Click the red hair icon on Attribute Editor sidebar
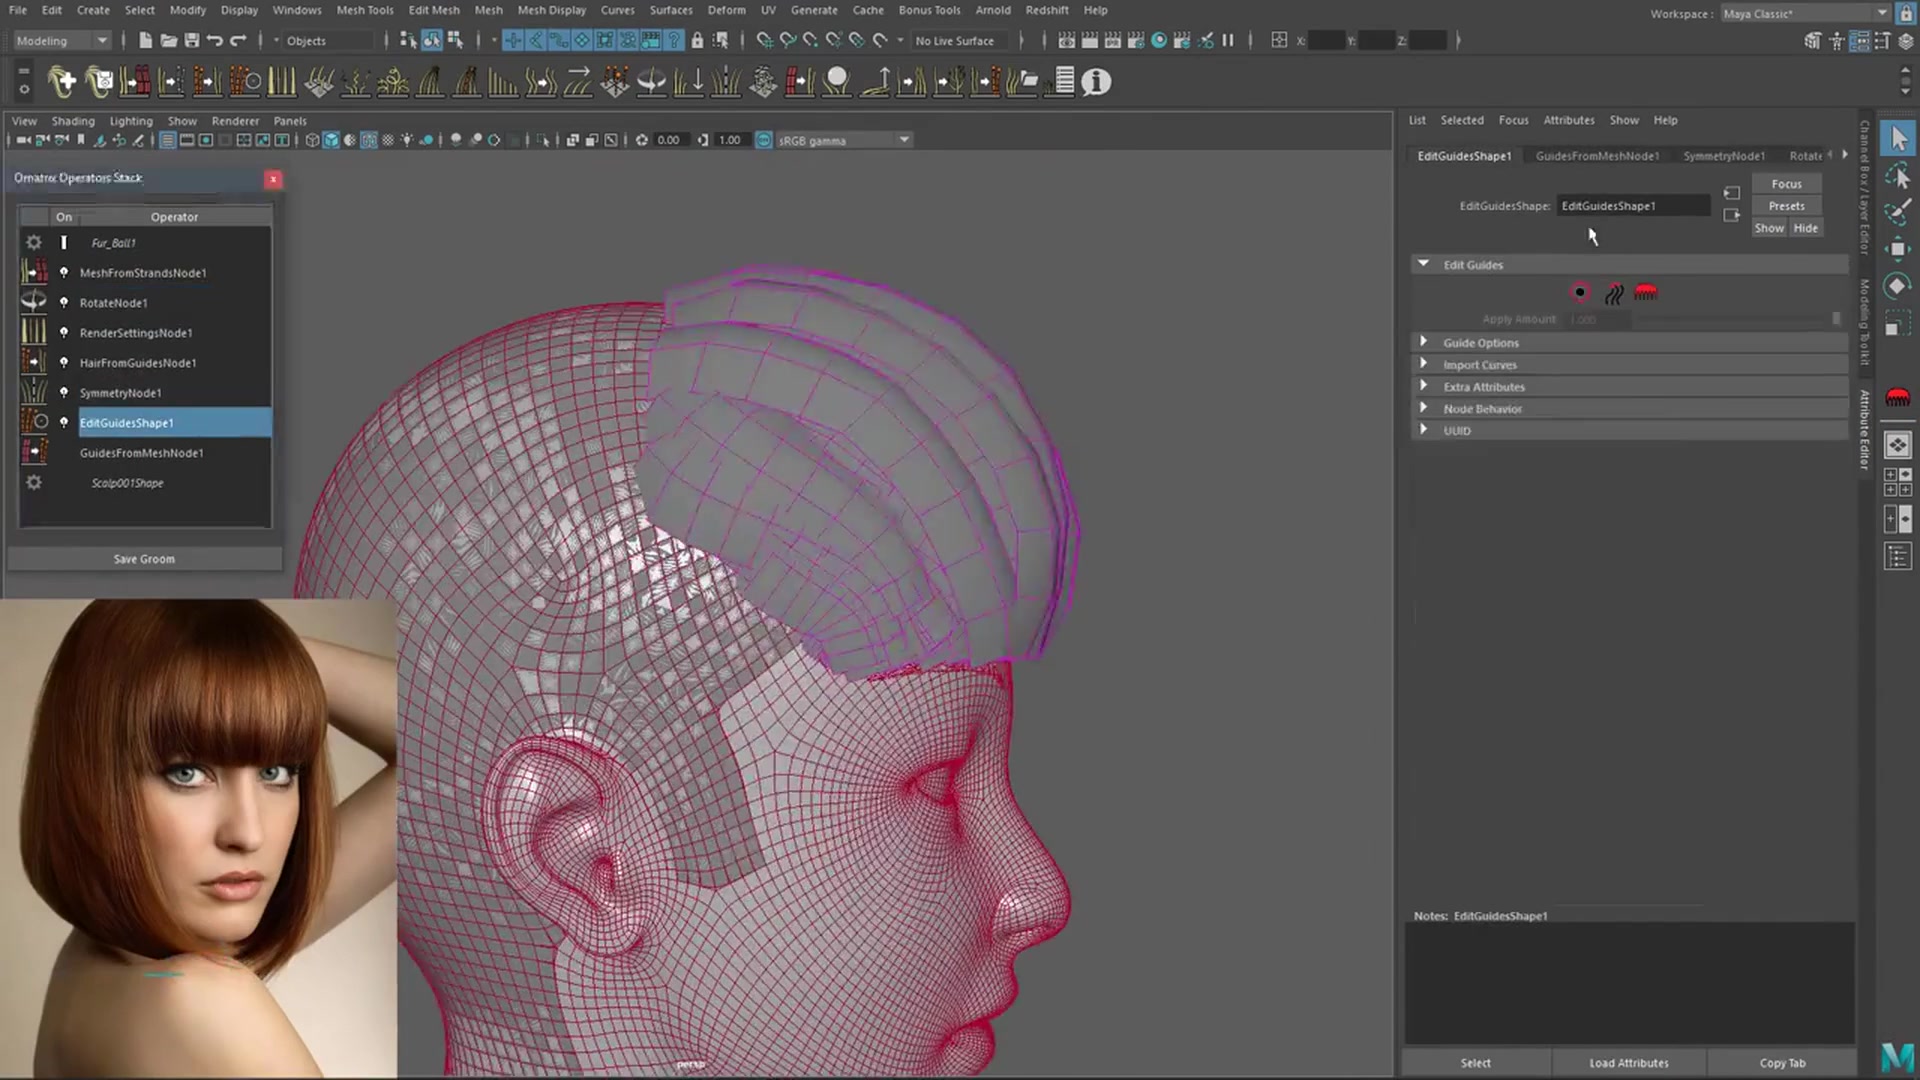Viewport: 1920px width, 1080px height. 1897,397
